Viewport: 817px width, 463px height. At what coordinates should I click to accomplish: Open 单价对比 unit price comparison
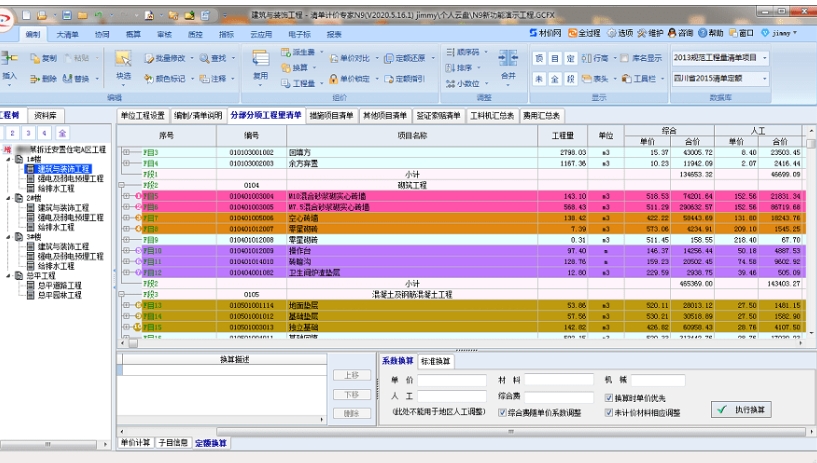pyautogui.click(x=349, y=58)
